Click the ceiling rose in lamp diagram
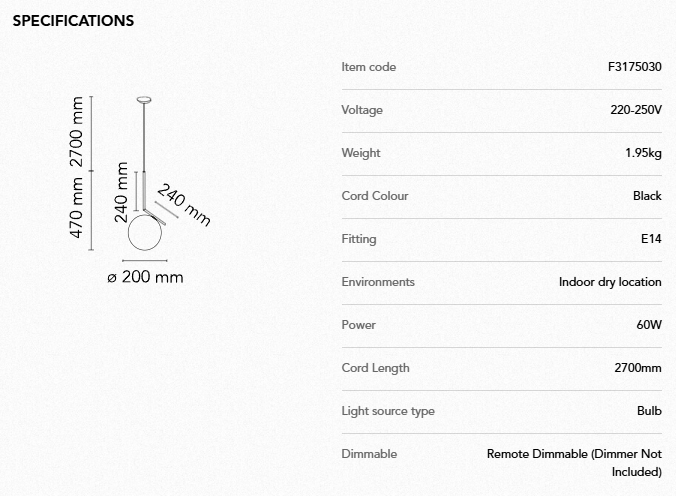 coord(146,98)
